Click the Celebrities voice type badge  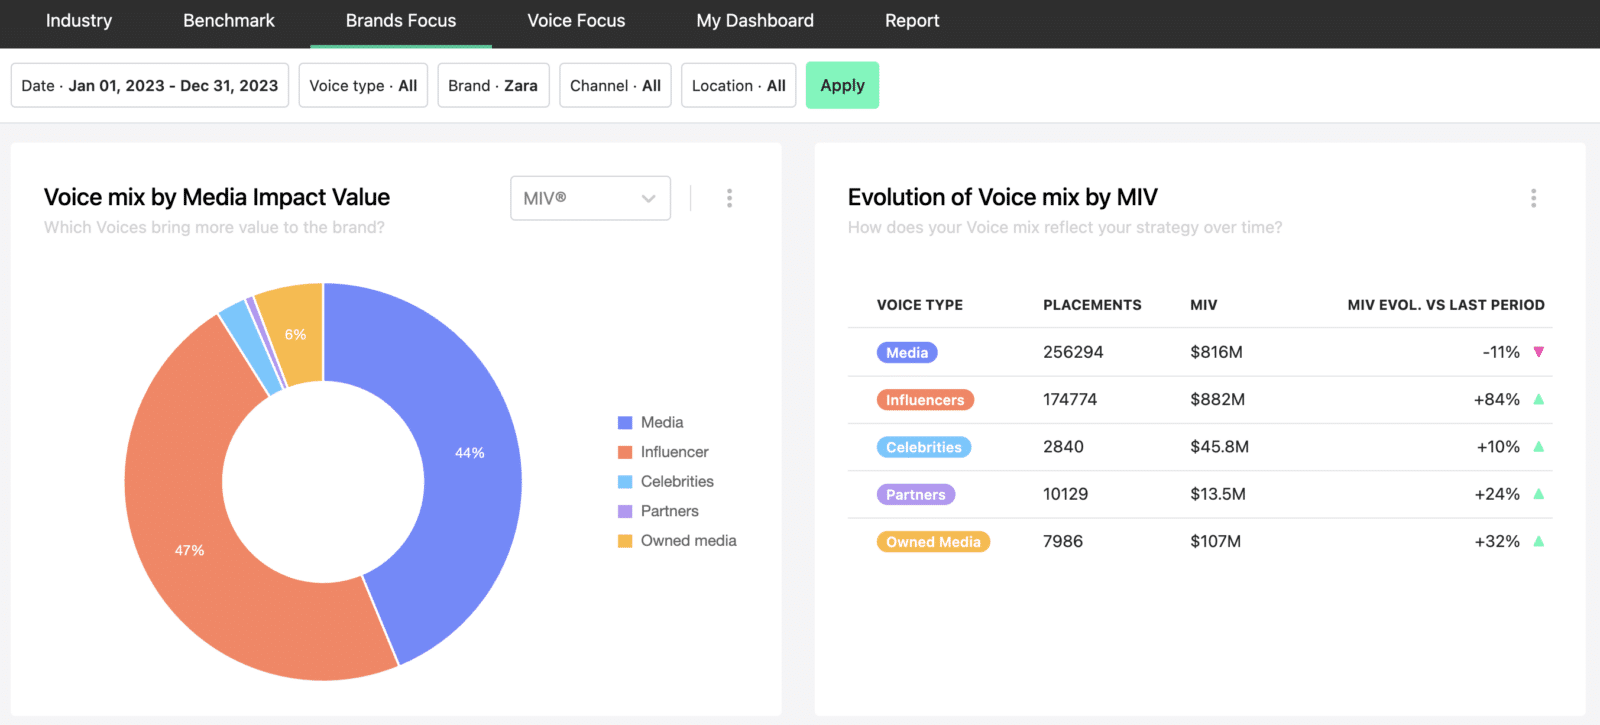click(x=923, y=447)
